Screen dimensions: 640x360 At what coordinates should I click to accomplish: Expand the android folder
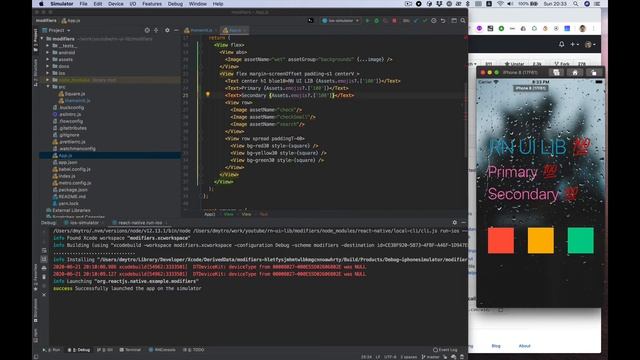[x=48, y=53]
